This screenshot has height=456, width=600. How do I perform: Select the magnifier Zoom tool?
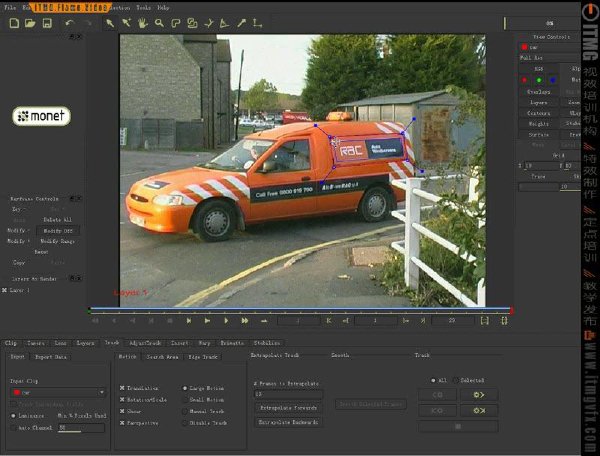[x=159, y=23]
